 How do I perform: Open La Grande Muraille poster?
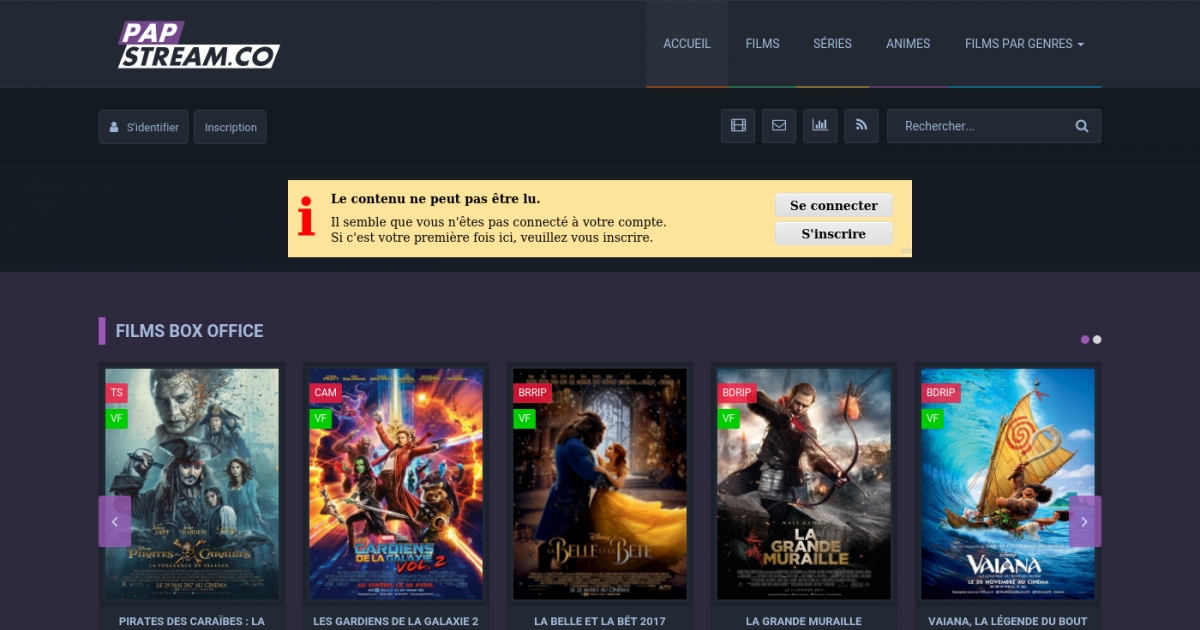click(x=803, y=484)
